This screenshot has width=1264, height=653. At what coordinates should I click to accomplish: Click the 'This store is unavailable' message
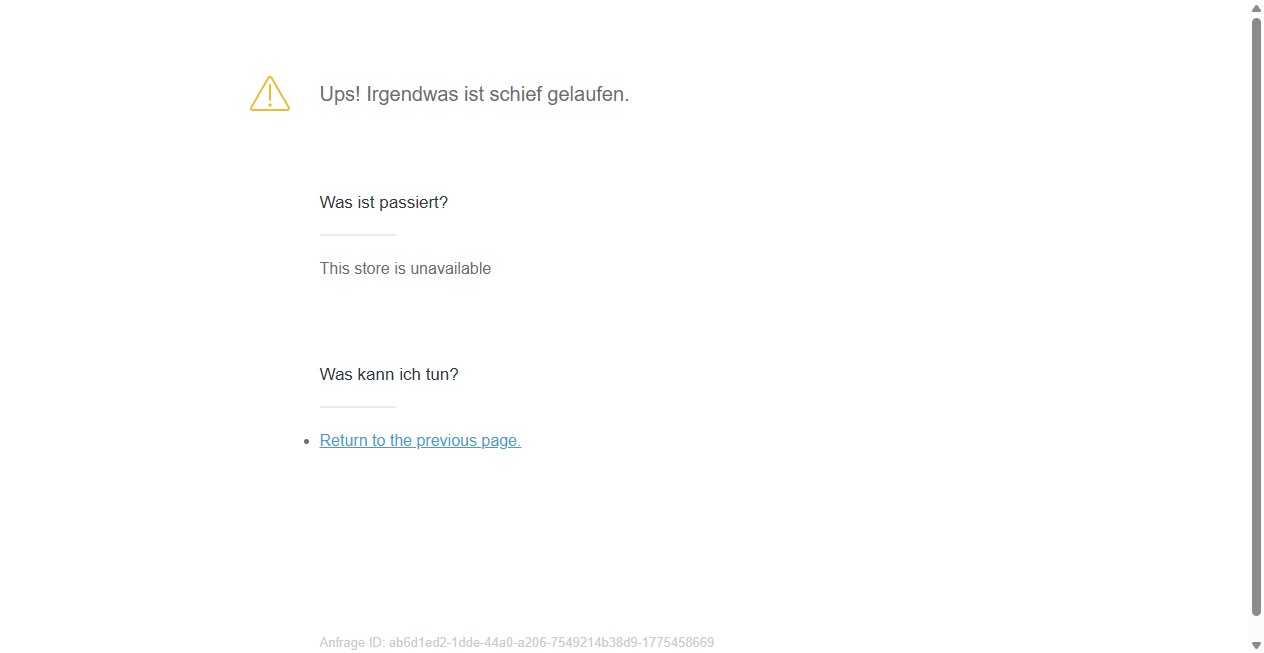[405, 268]
